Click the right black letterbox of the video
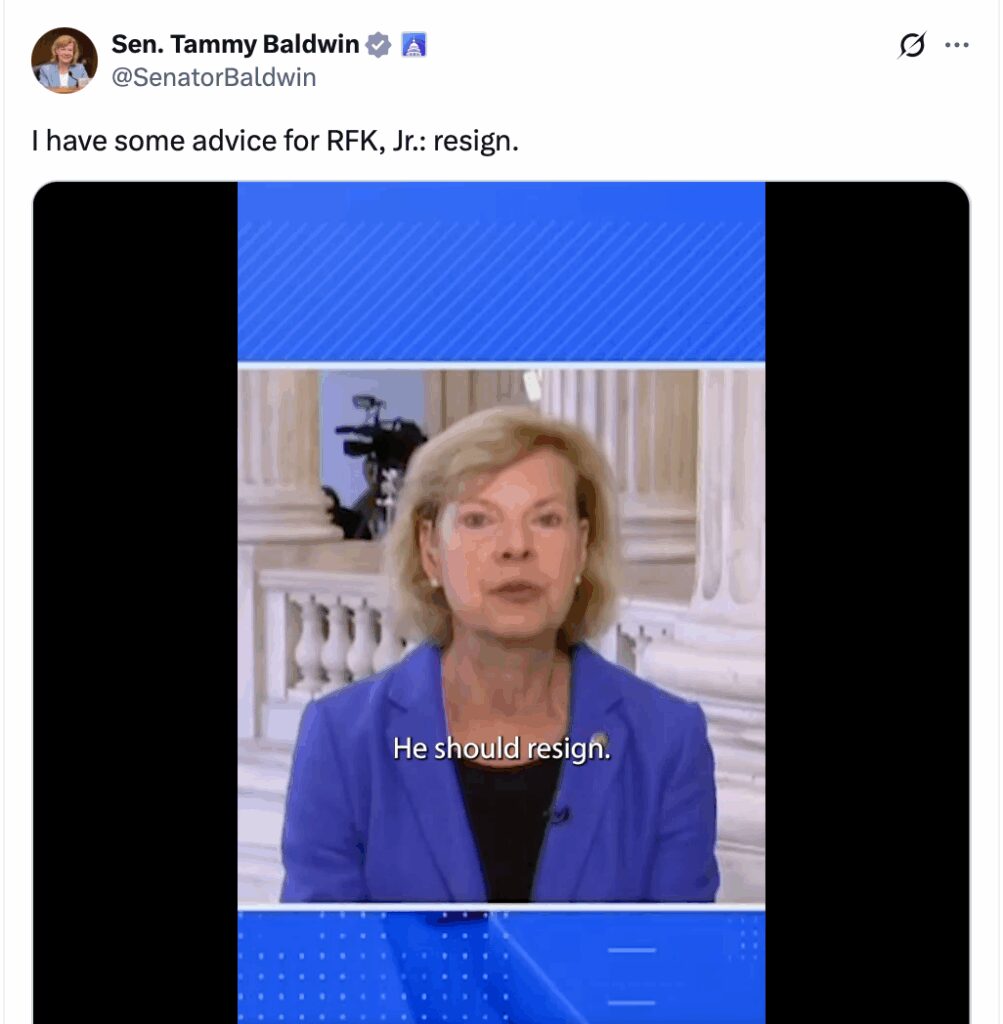 click(867, 602)
